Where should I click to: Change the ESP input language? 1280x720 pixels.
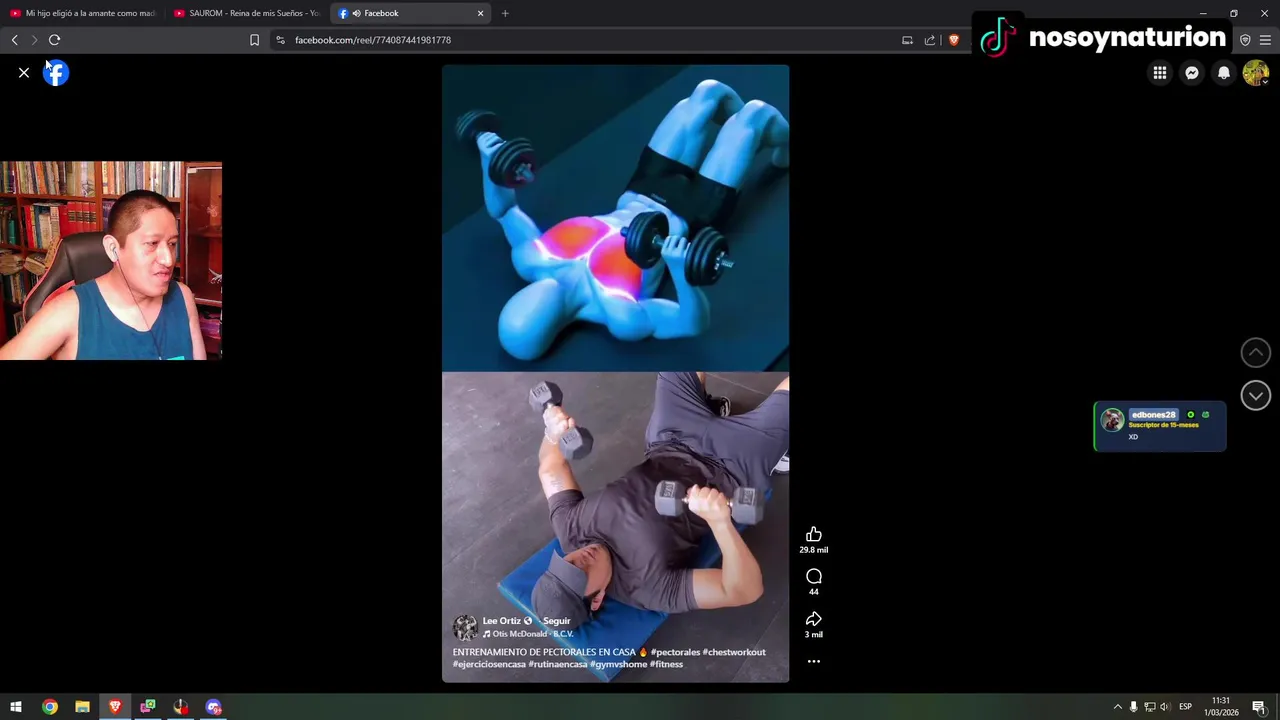(1185, 707)
